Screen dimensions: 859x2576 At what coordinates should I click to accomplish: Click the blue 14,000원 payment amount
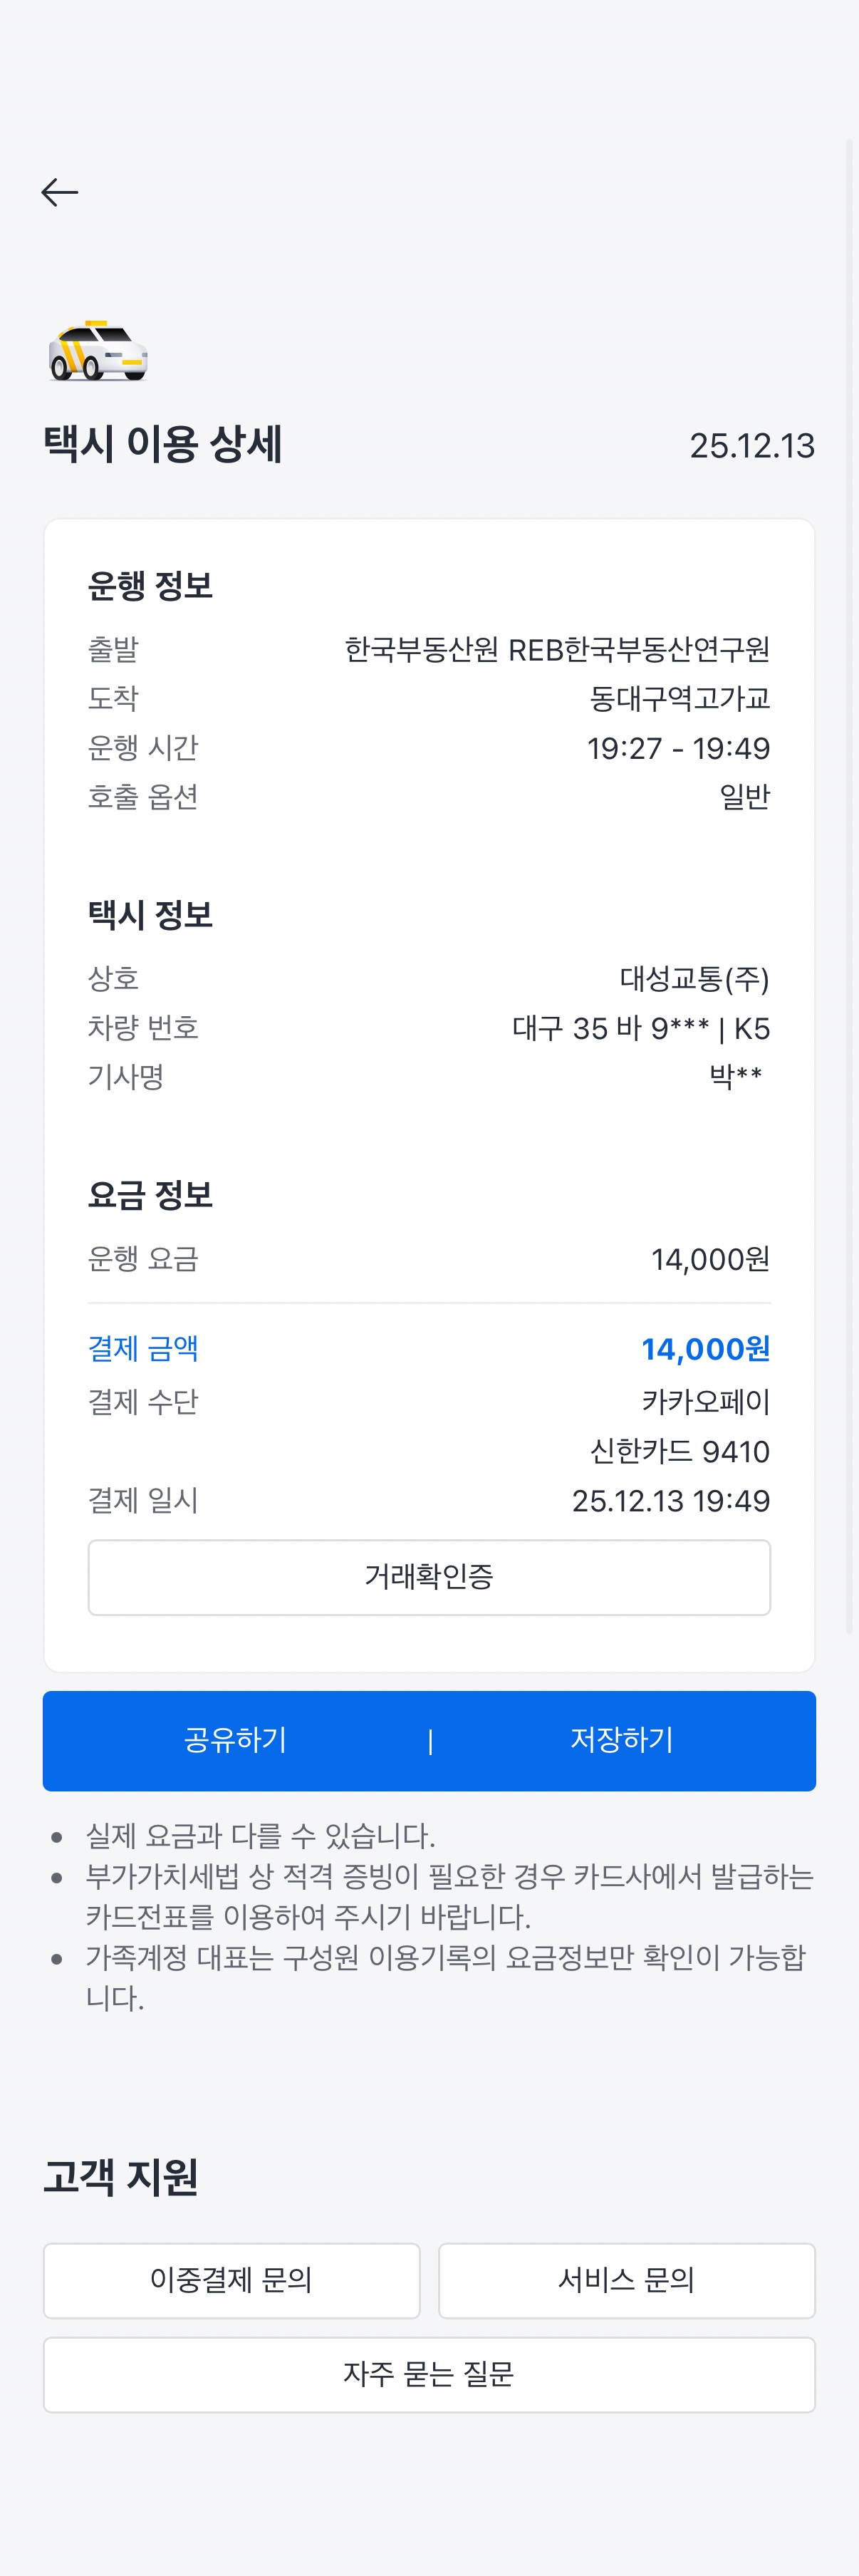705,1349
